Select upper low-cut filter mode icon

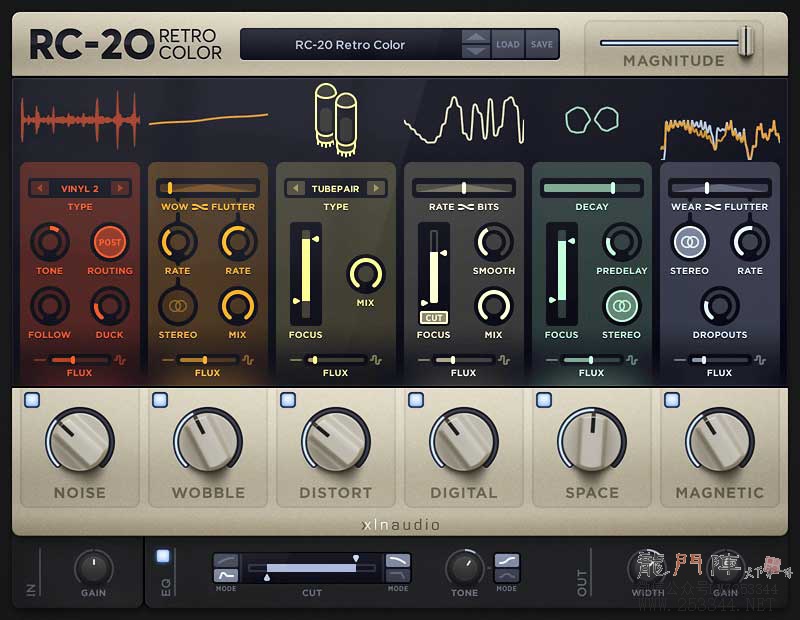pos(226,560)
